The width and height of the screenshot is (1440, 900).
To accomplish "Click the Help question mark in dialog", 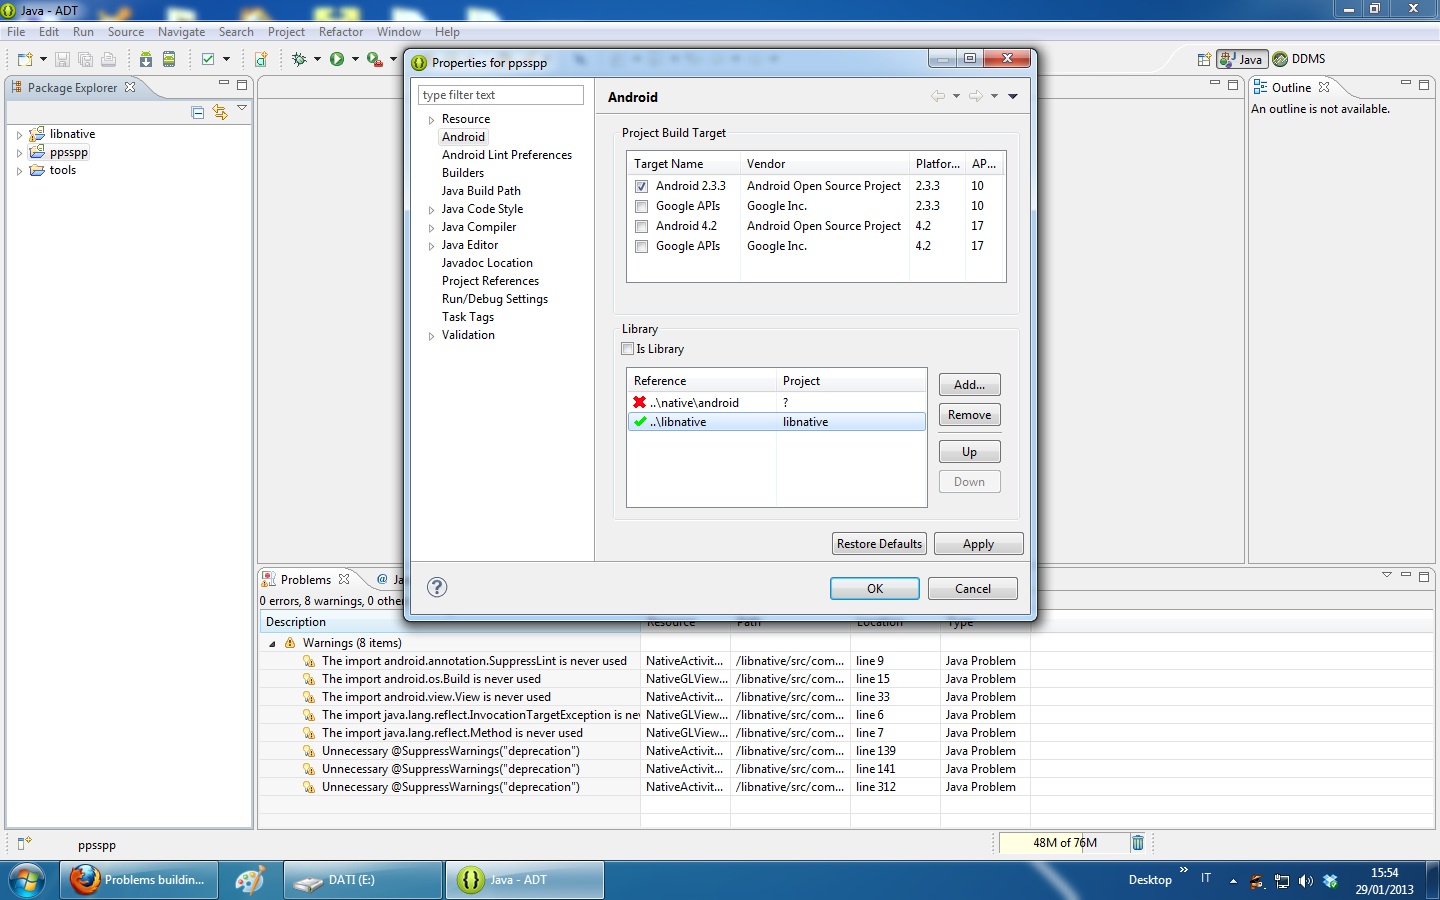I will coord(437,587).
